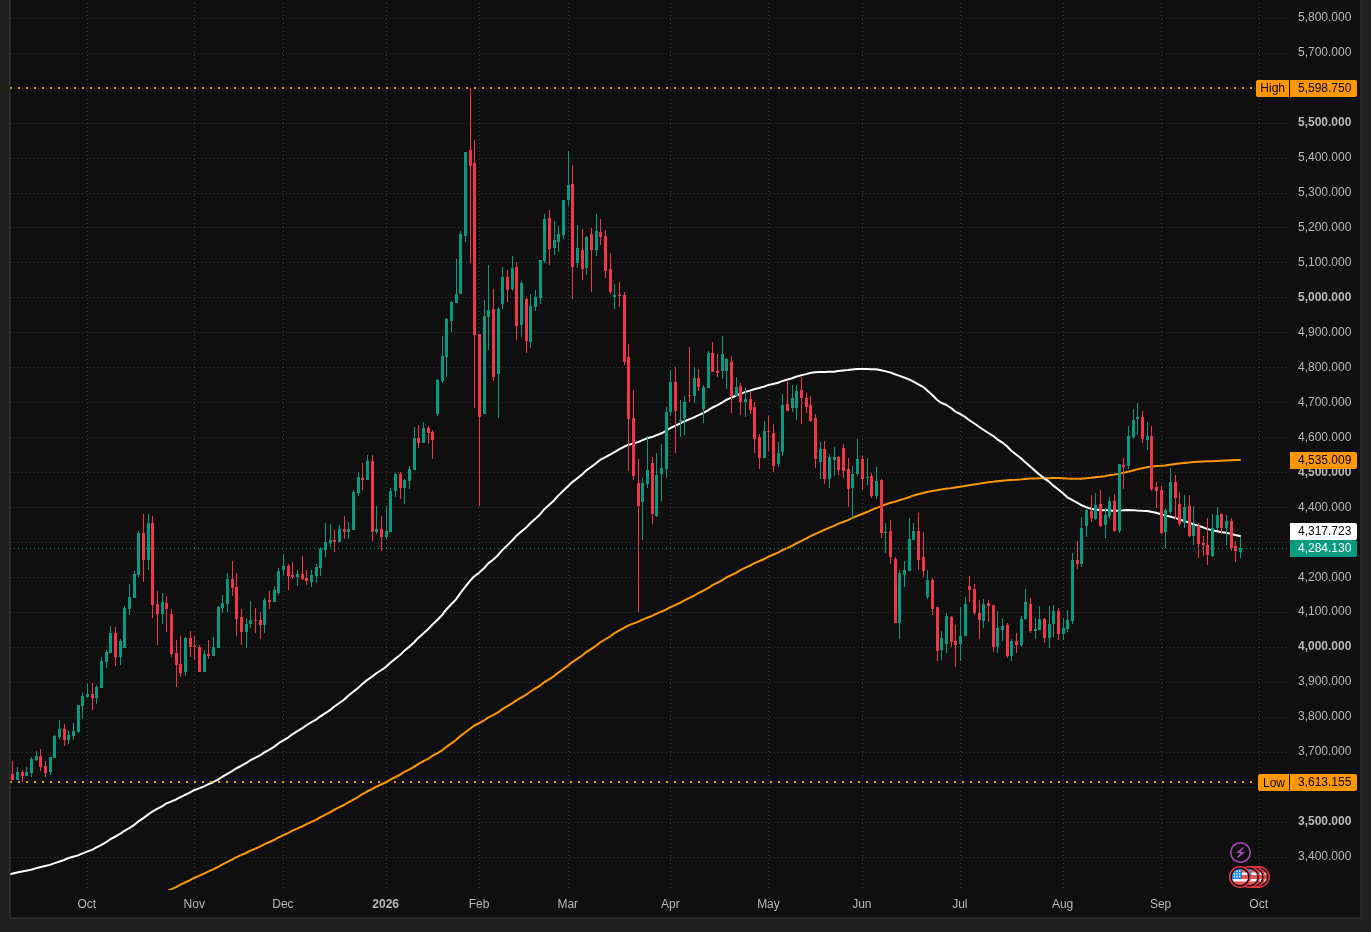Click the Nov label on the time axis
The image size is (1371, 932).
pyautogui.click(x=194, y=904)
